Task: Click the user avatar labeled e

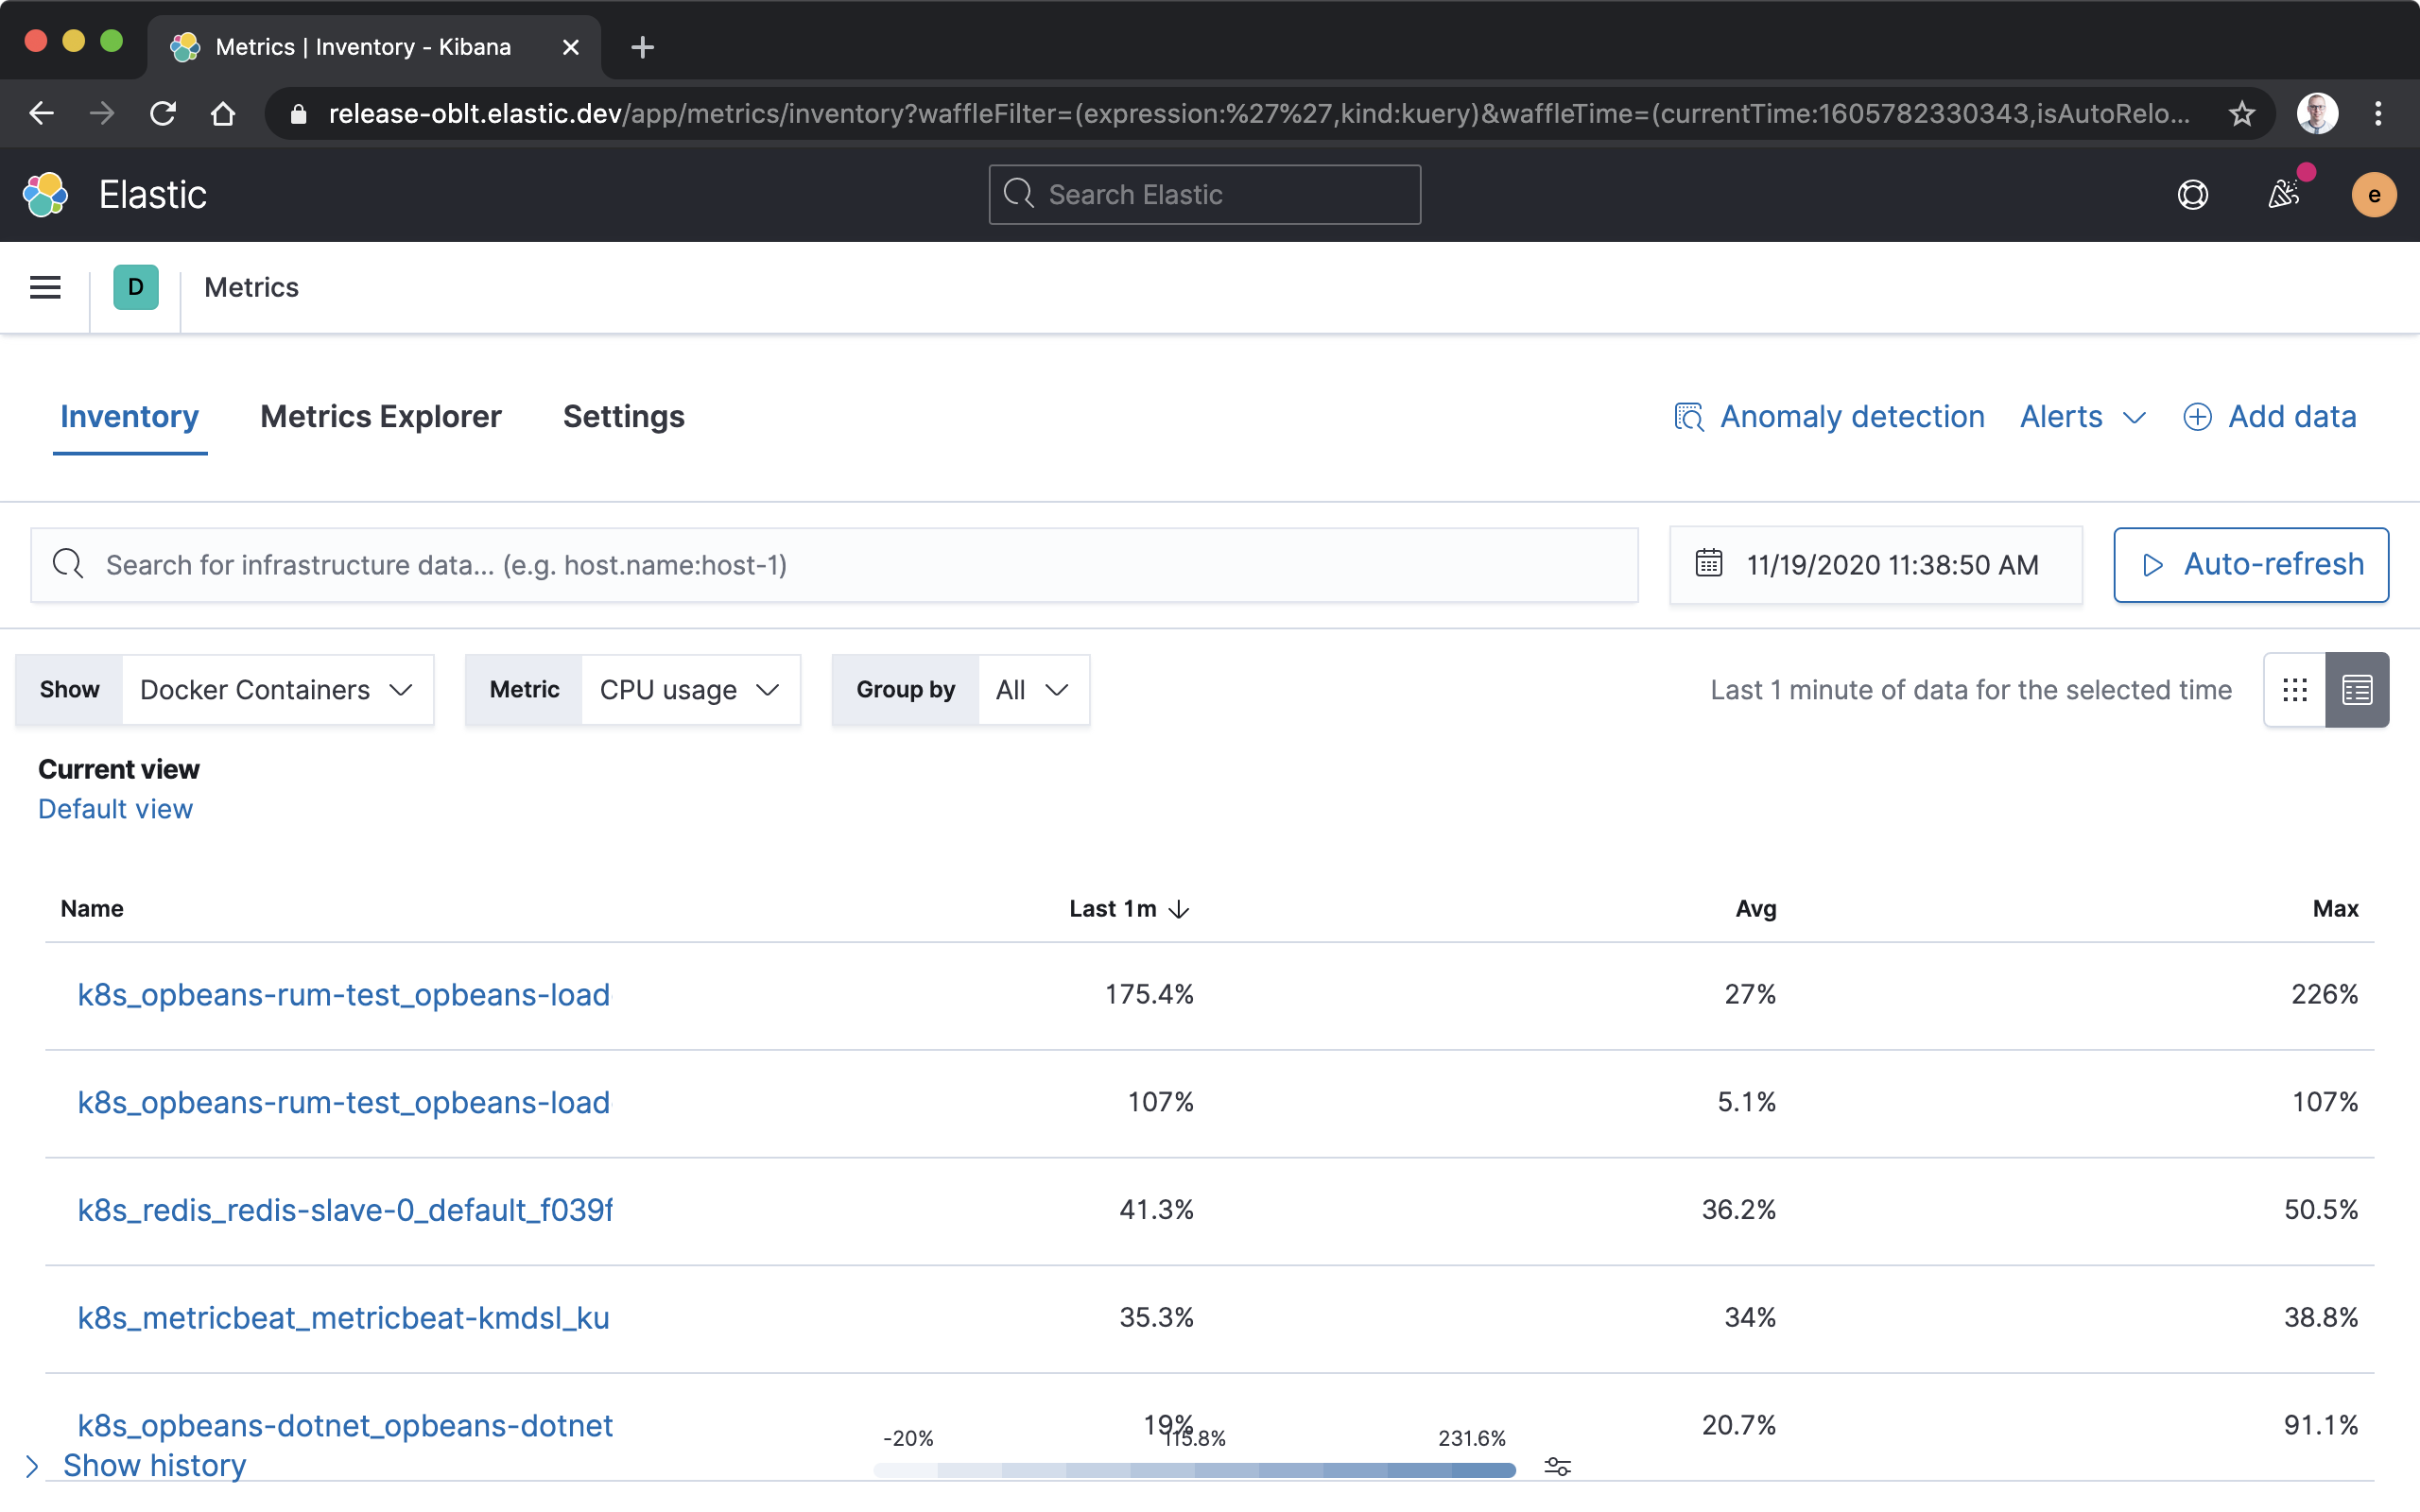Action: pos(2374,194)
